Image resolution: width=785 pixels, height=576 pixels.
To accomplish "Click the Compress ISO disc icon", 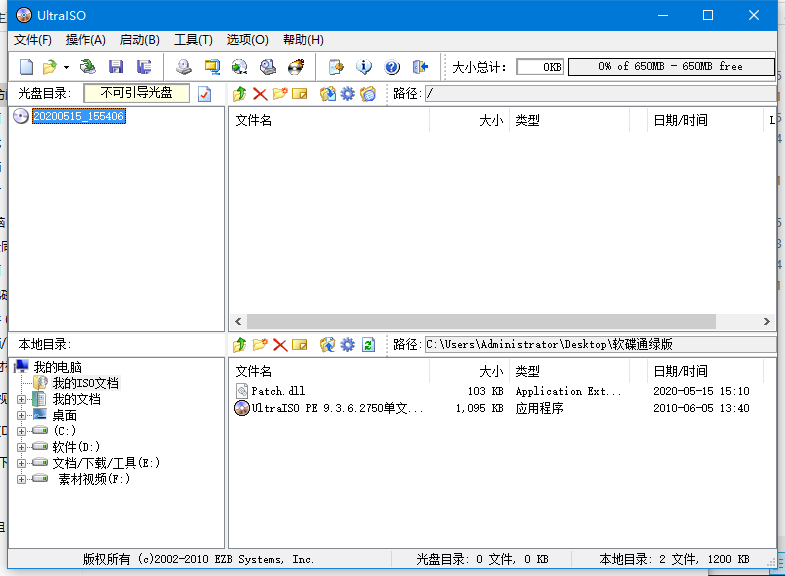I will (239, 67).
